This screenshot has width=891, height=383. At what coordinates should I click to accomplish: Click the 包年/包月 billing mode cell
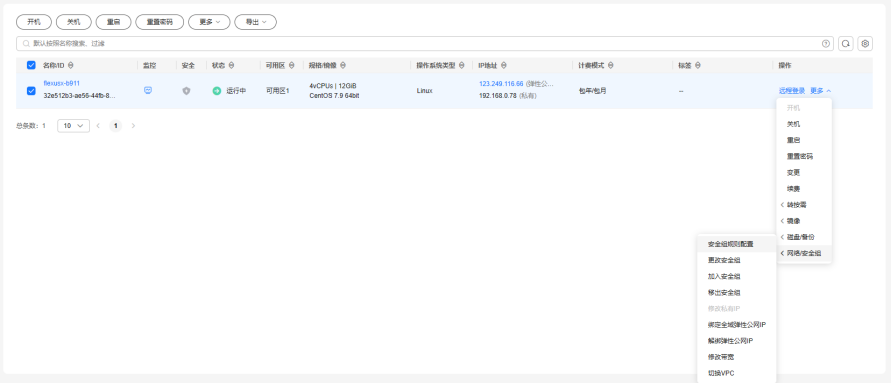593,91
